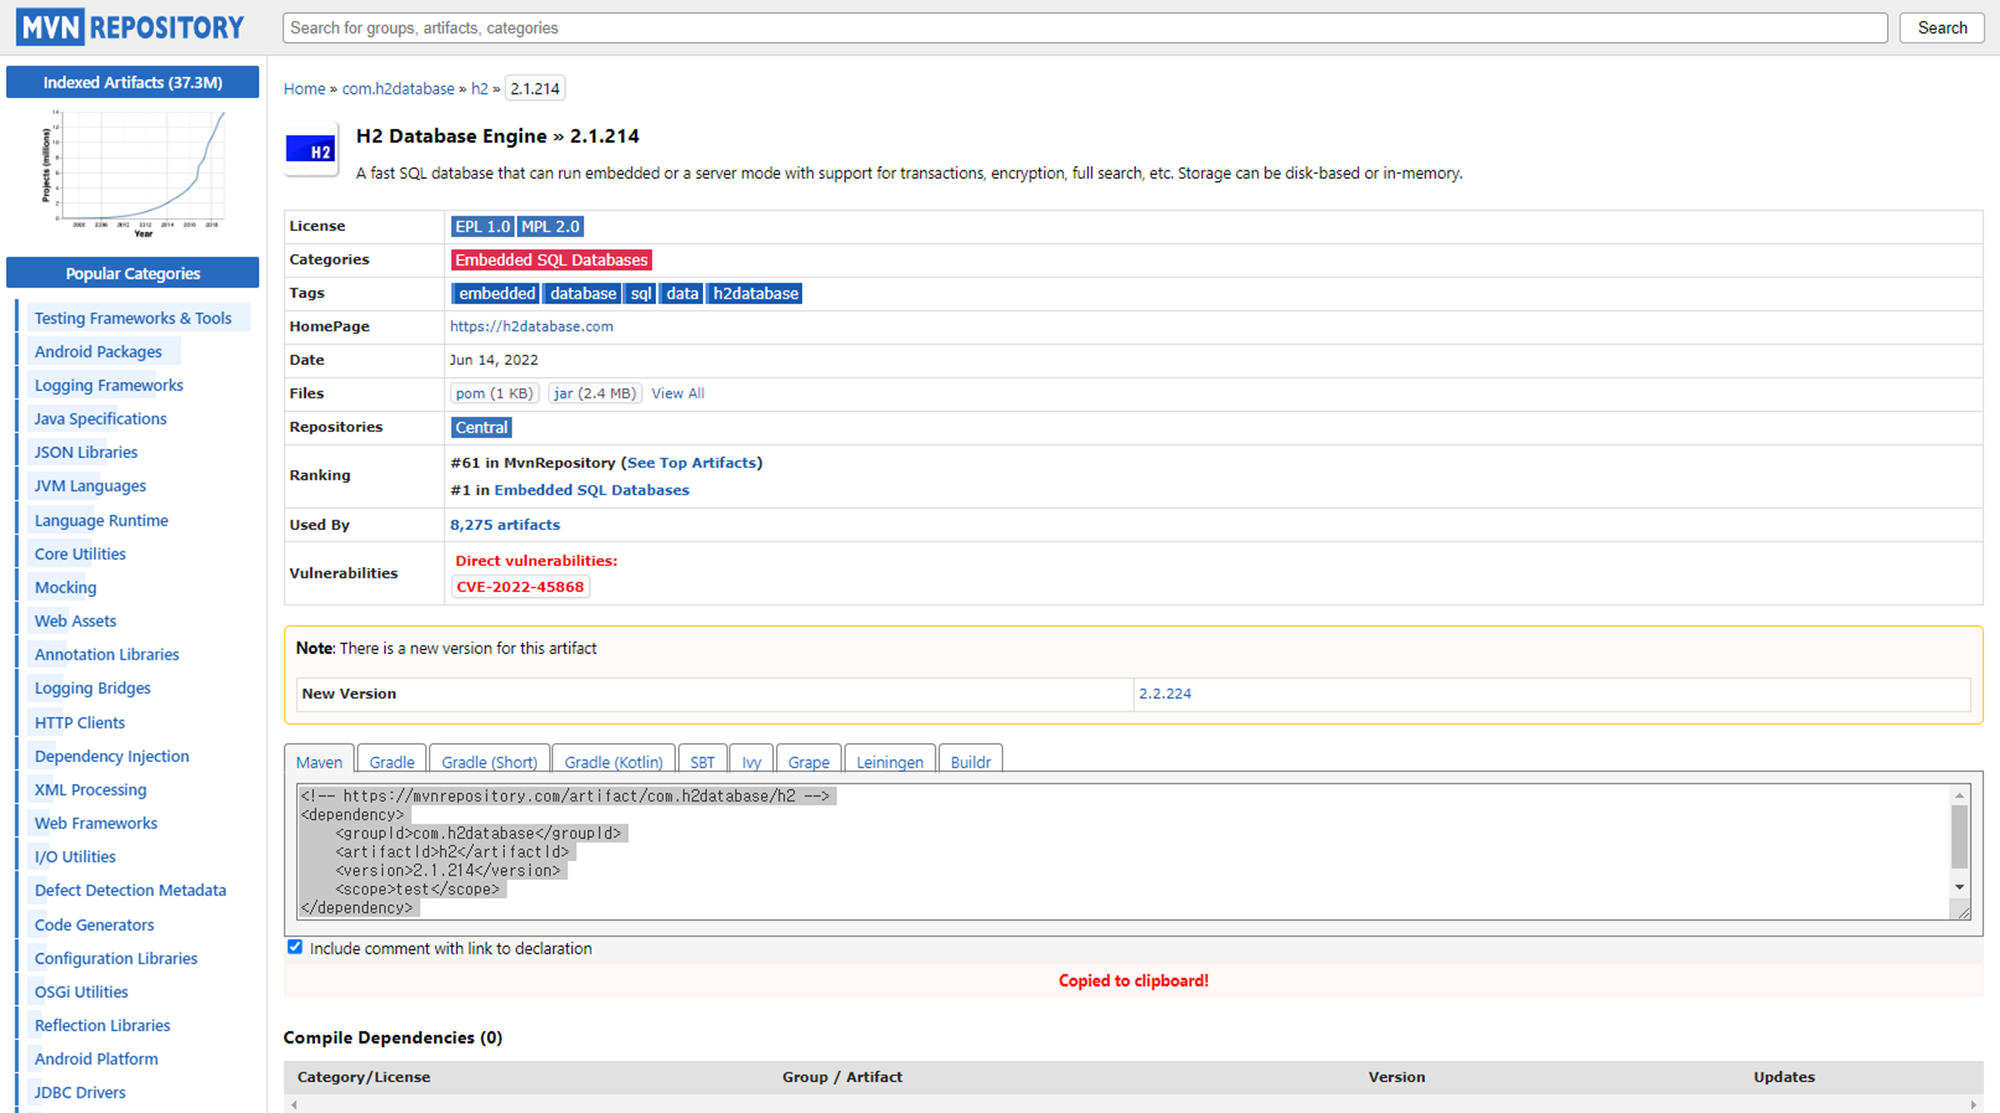Open the h2 breadcrumb link

point(480,88)
